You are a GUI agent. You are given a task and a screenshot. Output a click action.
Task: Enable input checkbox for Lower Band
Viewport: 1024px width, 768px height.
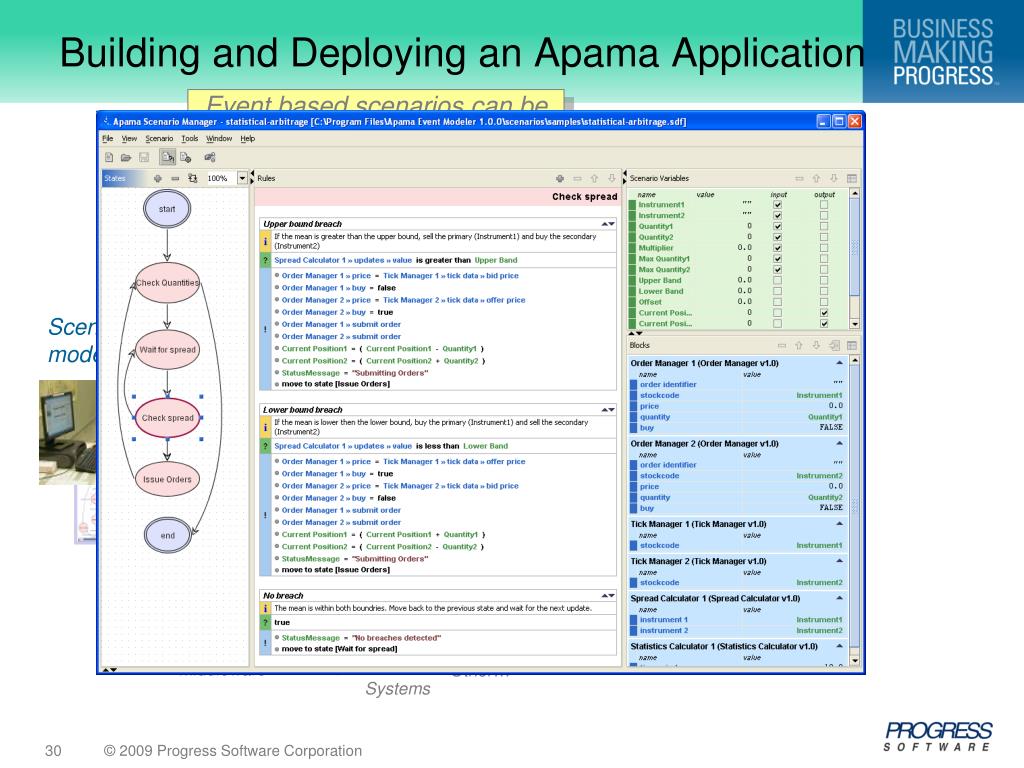point(777,291)
